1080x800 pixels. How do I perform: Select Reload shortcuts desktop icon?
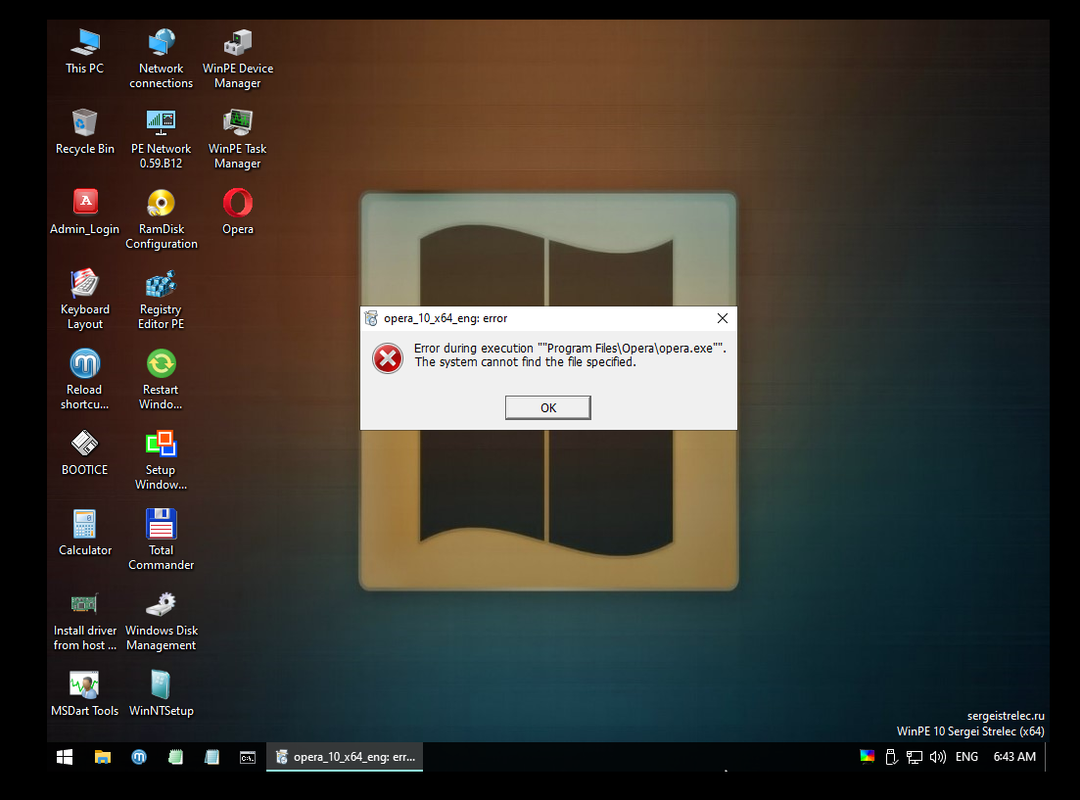[85, 380]
